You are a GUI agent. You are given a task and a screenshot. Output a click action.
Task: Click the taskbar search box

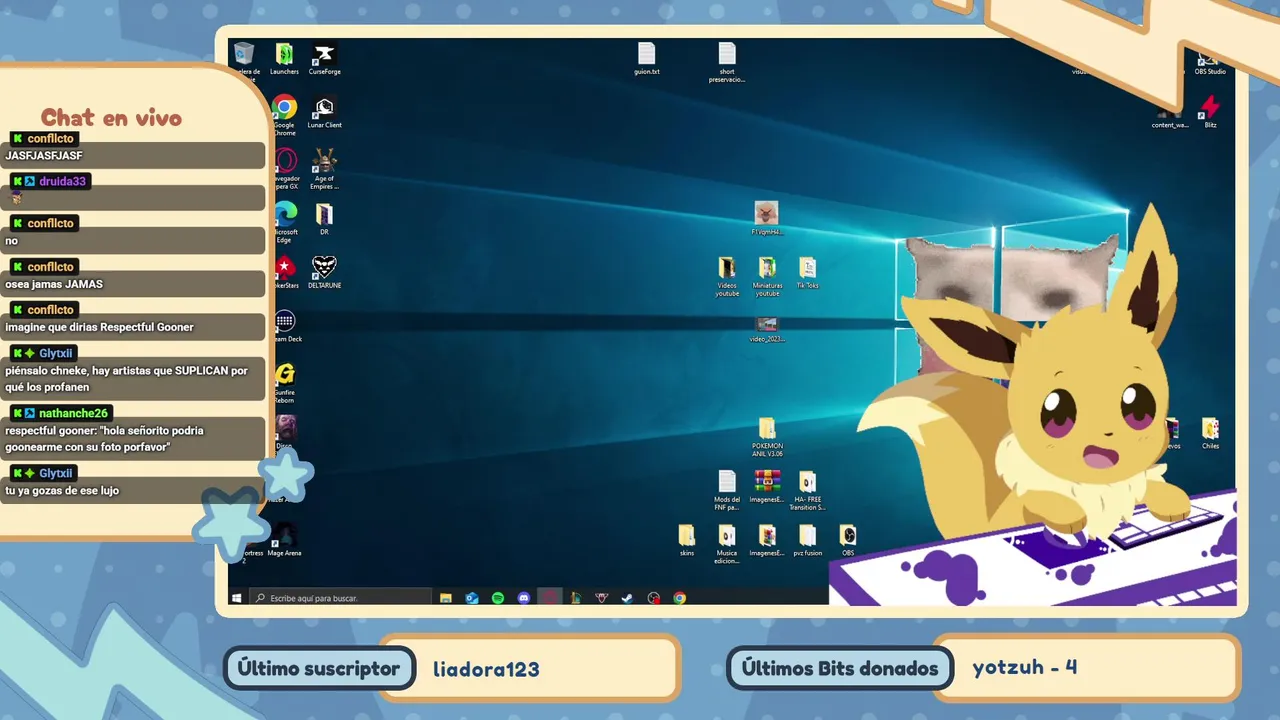tap(340, 598)
